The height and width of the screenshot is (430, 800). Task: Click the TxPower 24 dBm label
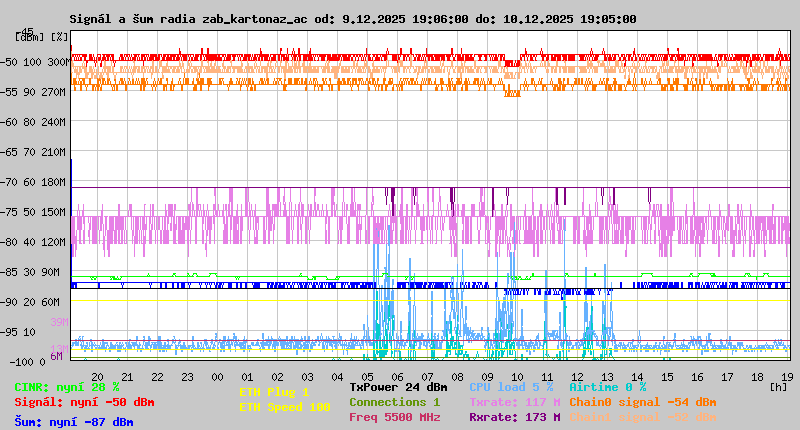point(398,387)
